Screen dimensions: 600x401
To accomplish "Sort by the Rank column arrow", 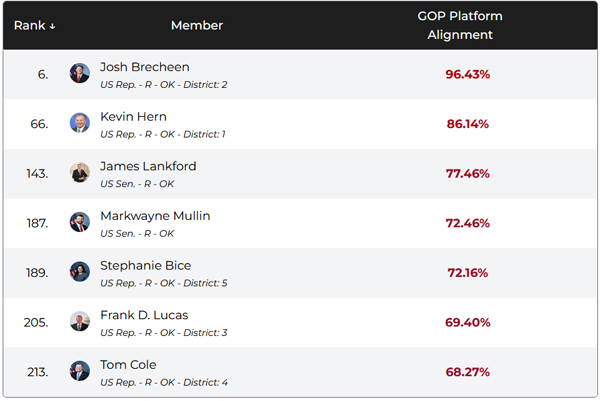I will pos(52,26).
